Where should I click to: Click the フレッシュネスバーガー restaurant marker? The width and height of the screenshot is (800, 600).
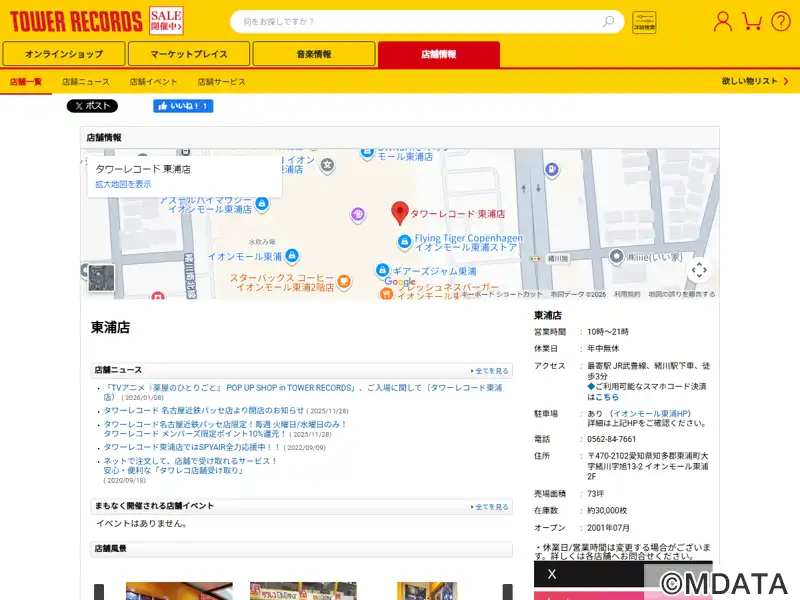tap(386, 293)
